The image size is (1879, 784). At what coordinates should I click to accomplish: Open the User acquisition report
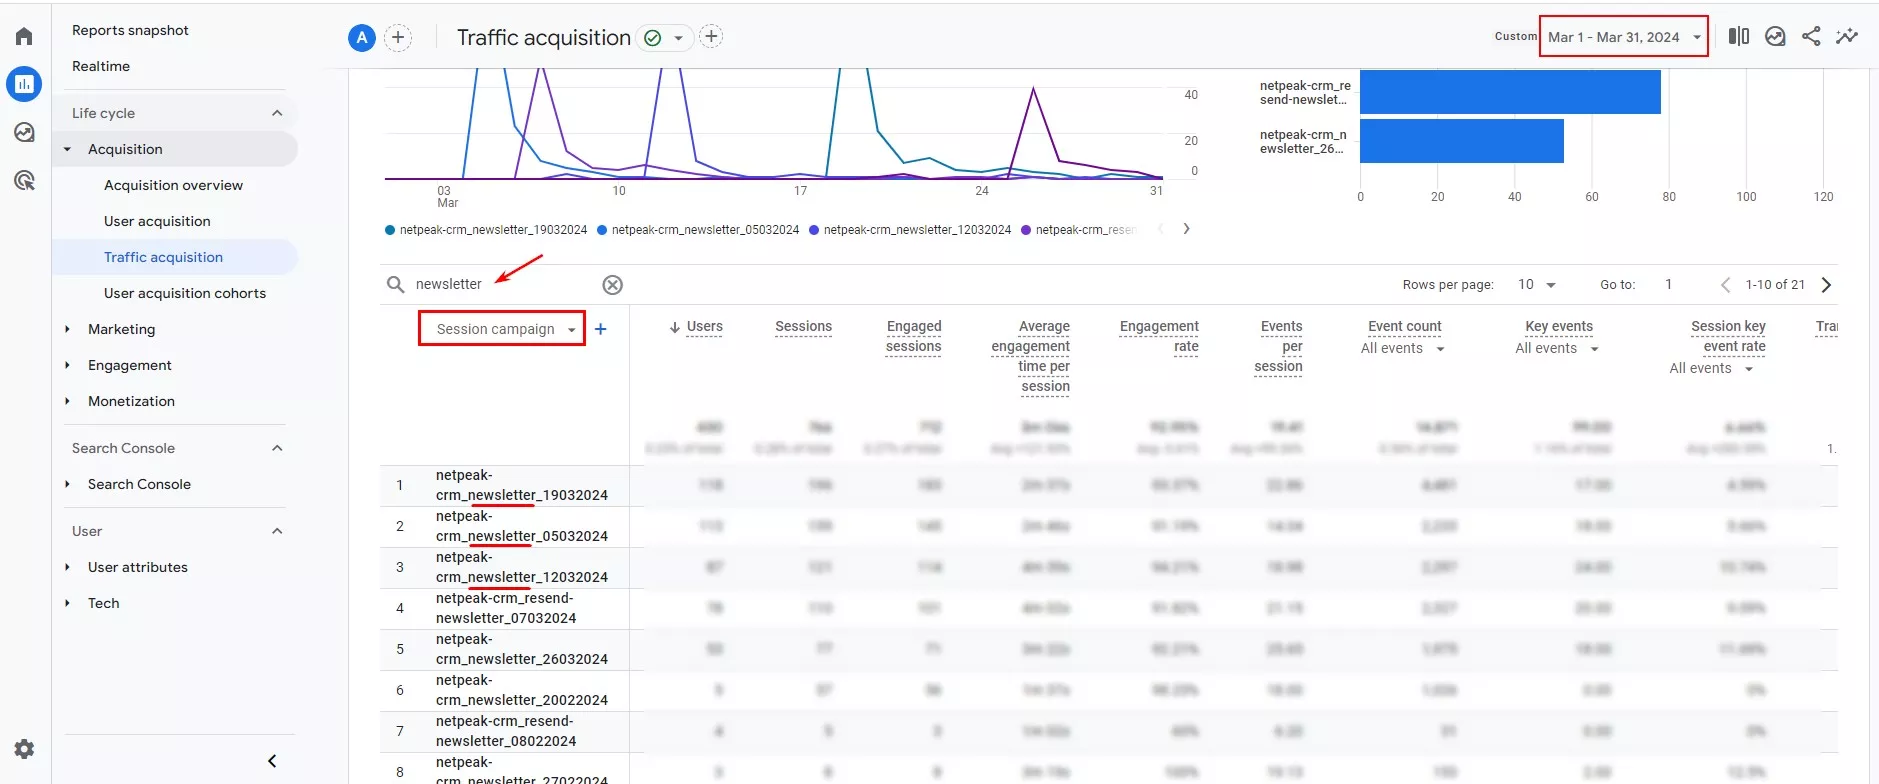click(157, 221)
